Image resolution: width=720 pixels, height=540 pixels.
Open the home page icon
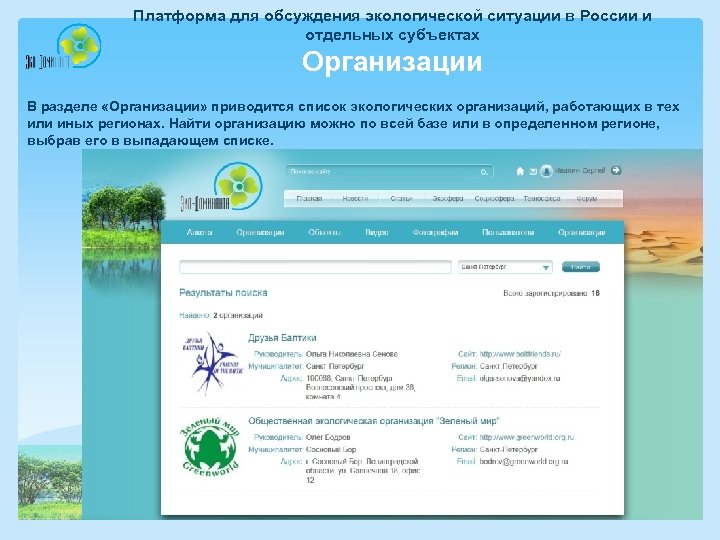click(520, 171)
